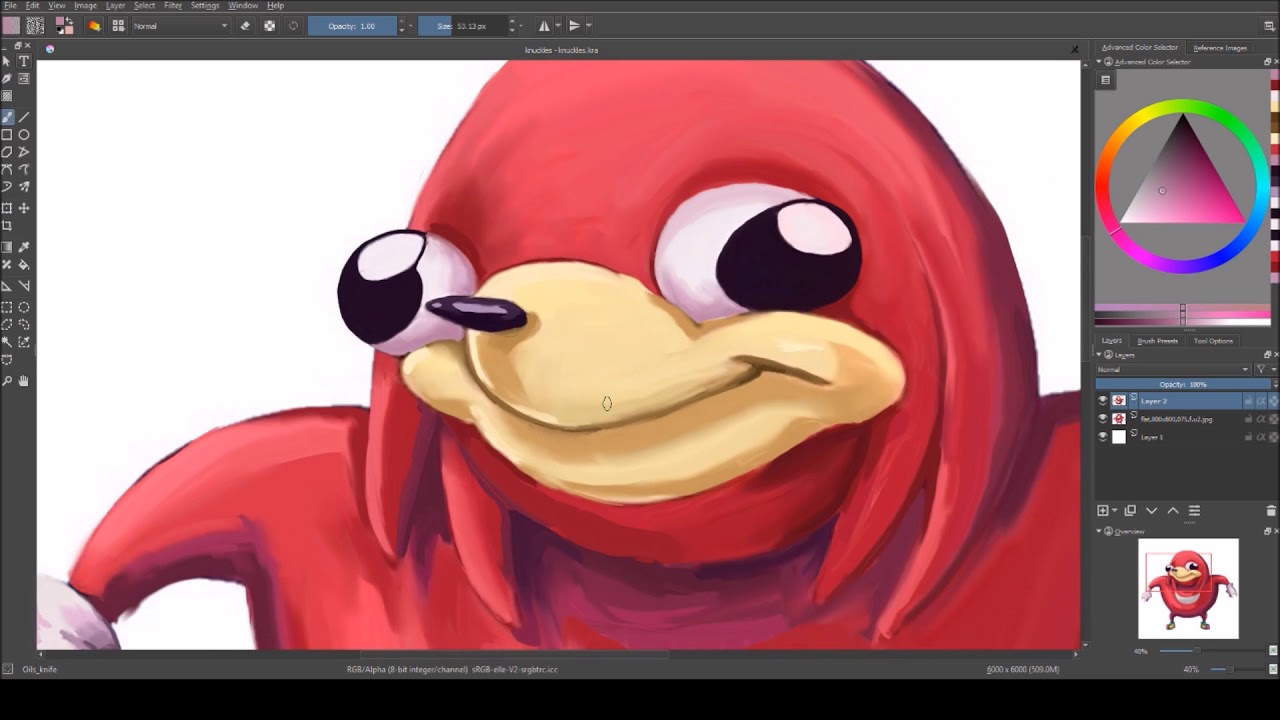This screenshot has height=720, width=1280.
Task: Expand the add-layer type dropdown arrow
Action: (1115, 511)
